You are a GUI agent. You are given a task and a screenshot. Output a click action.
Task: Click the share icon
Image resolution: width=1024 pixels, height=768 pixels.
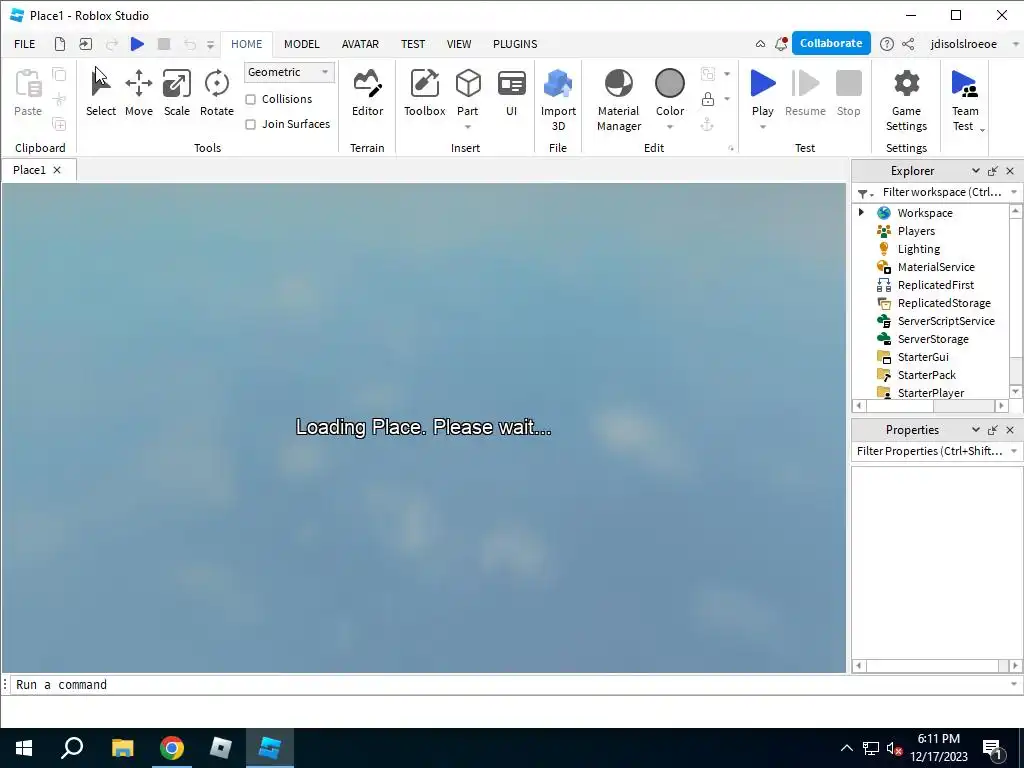pos(908,44)
